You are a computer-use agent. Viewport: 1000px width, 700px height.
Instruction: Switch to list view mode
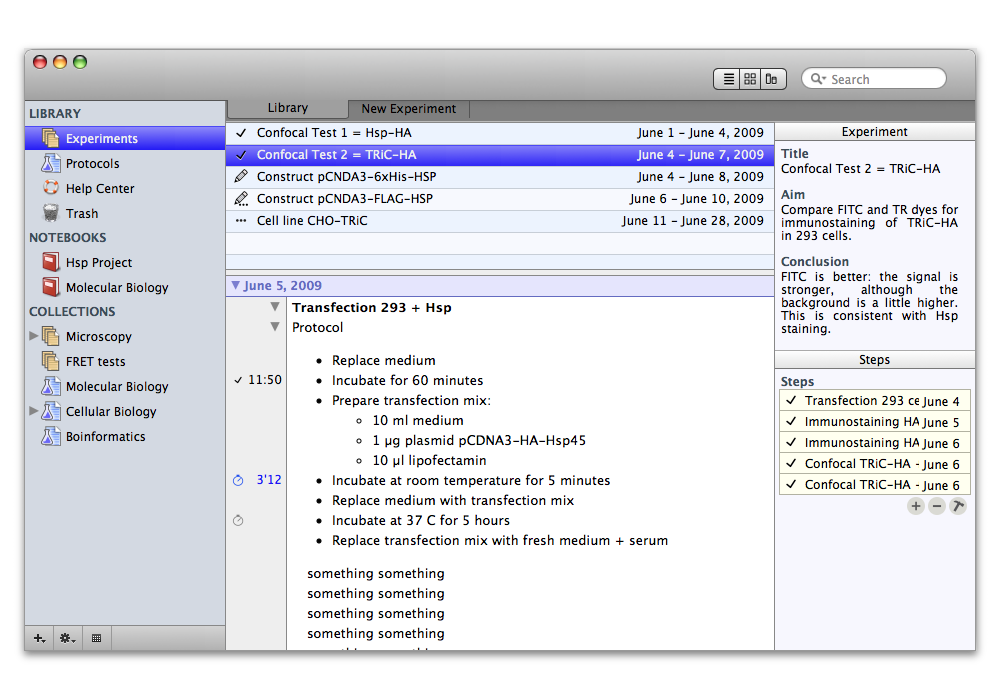[x=728, y=79]
